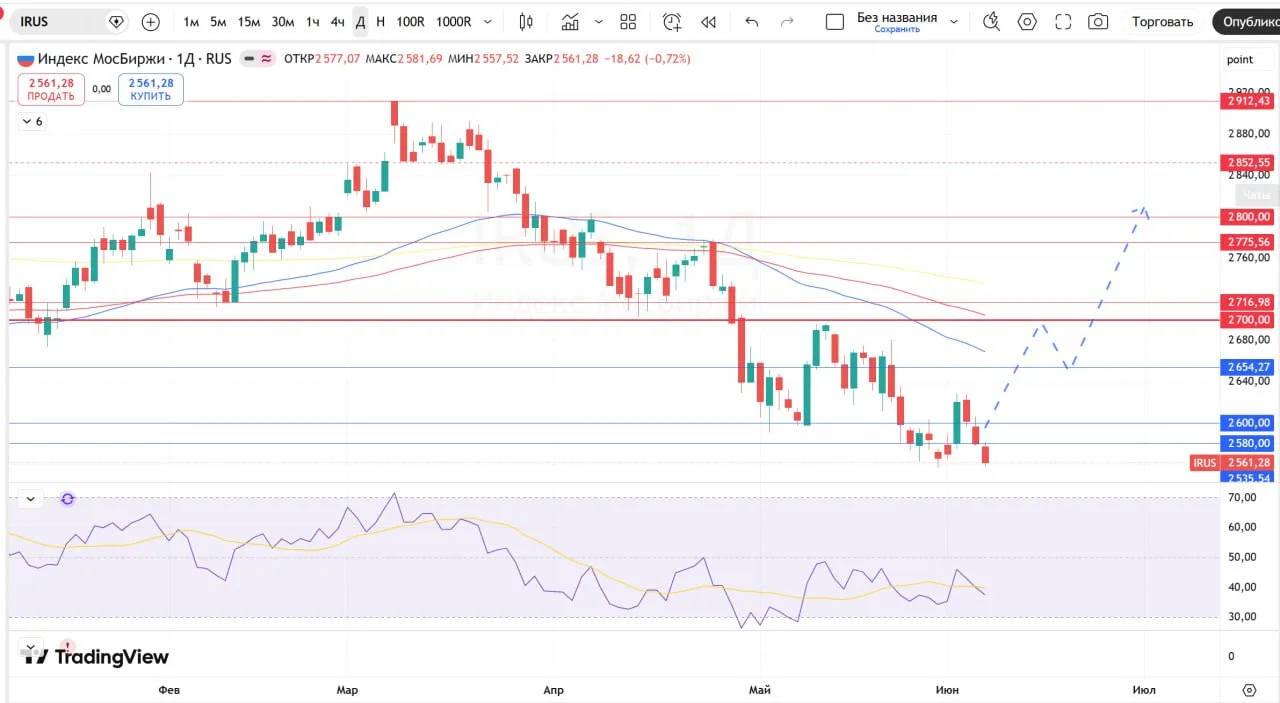
Task: Select the 2800,00 price level label
Action: pyautogui.click(x=1248, y=217)
